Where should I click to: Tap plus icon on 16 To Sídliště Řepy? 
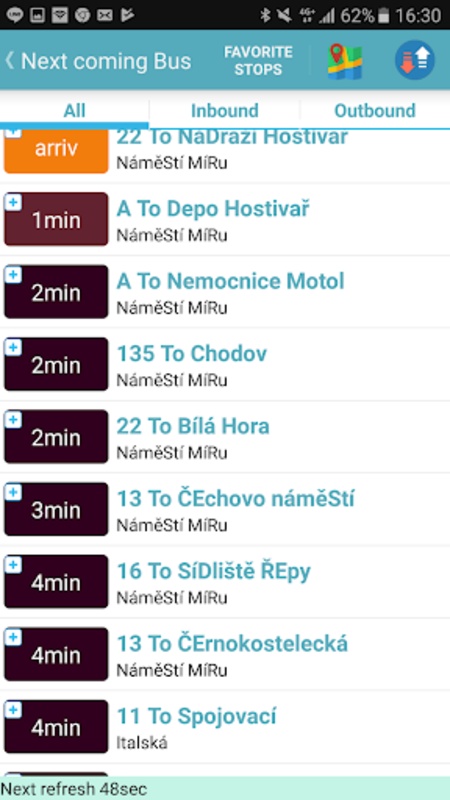[x=13, y=565]
